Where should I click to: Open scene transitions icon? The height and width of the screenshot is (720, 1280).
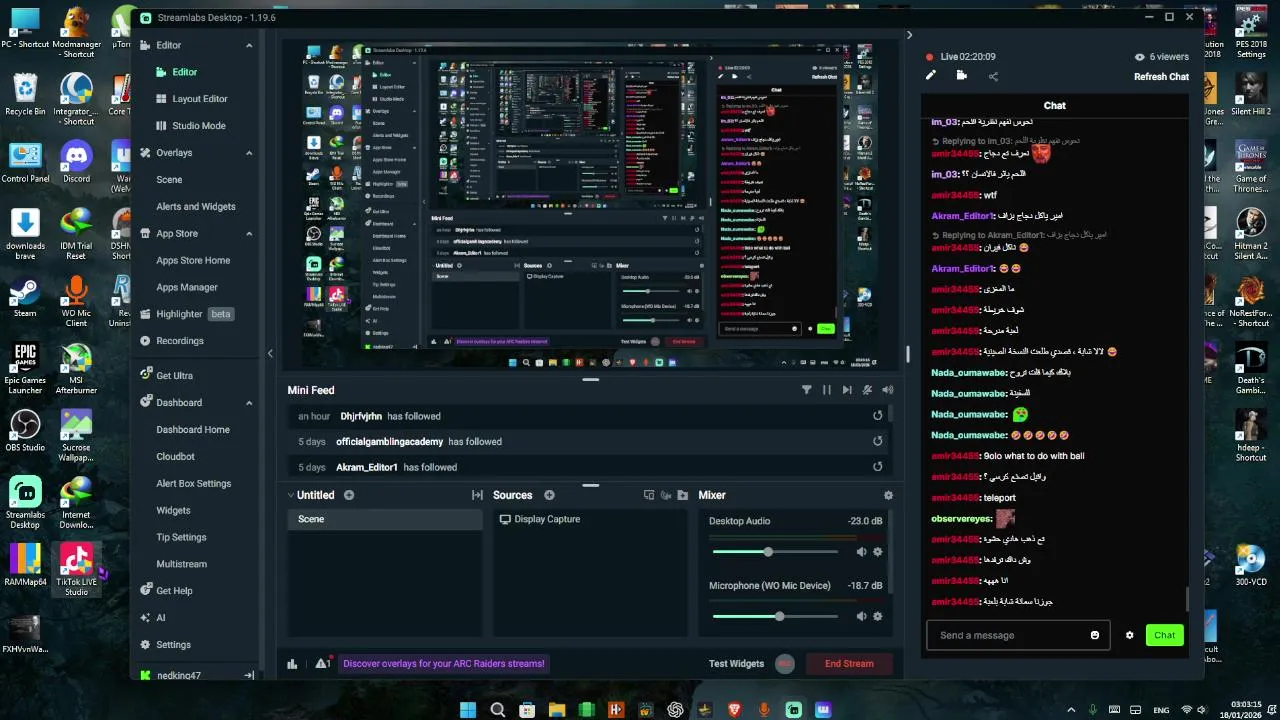tap(477, 495)
